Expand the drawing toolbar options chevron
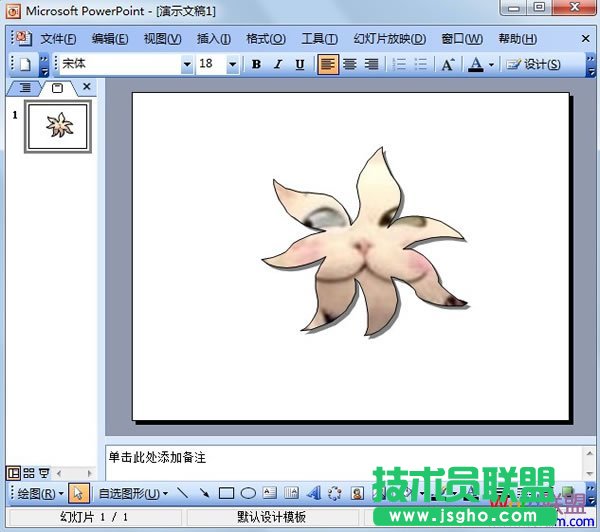This screenshot has height=532, width=600. pyautogui.click(x=591, y=494)
